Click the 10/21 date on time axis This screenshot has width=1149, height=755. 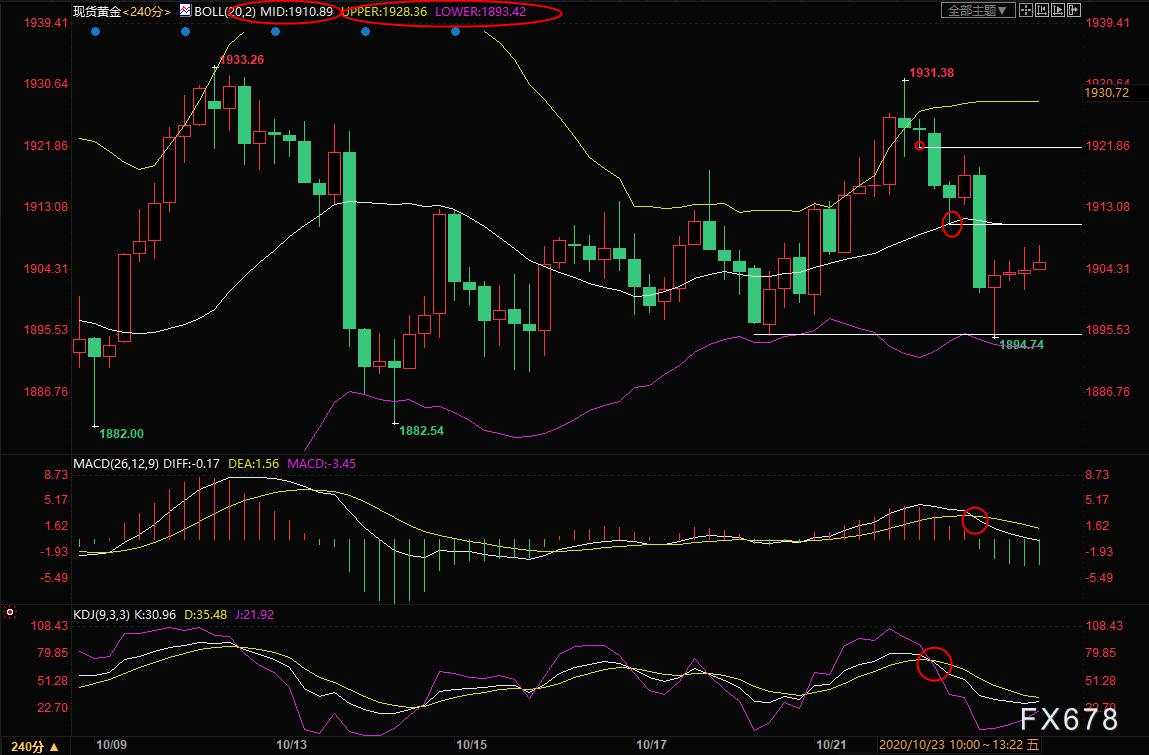[x=831, y=745]
